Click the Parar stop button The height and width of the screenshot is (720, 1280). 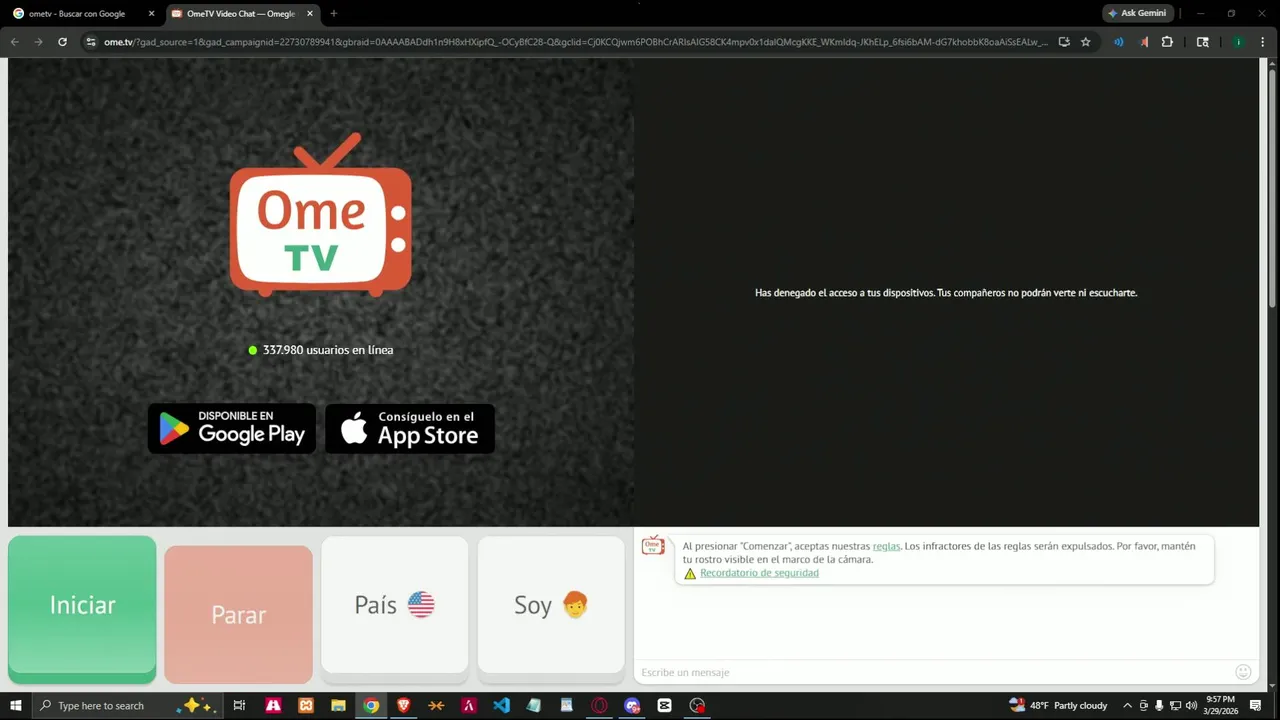point(238,614)
